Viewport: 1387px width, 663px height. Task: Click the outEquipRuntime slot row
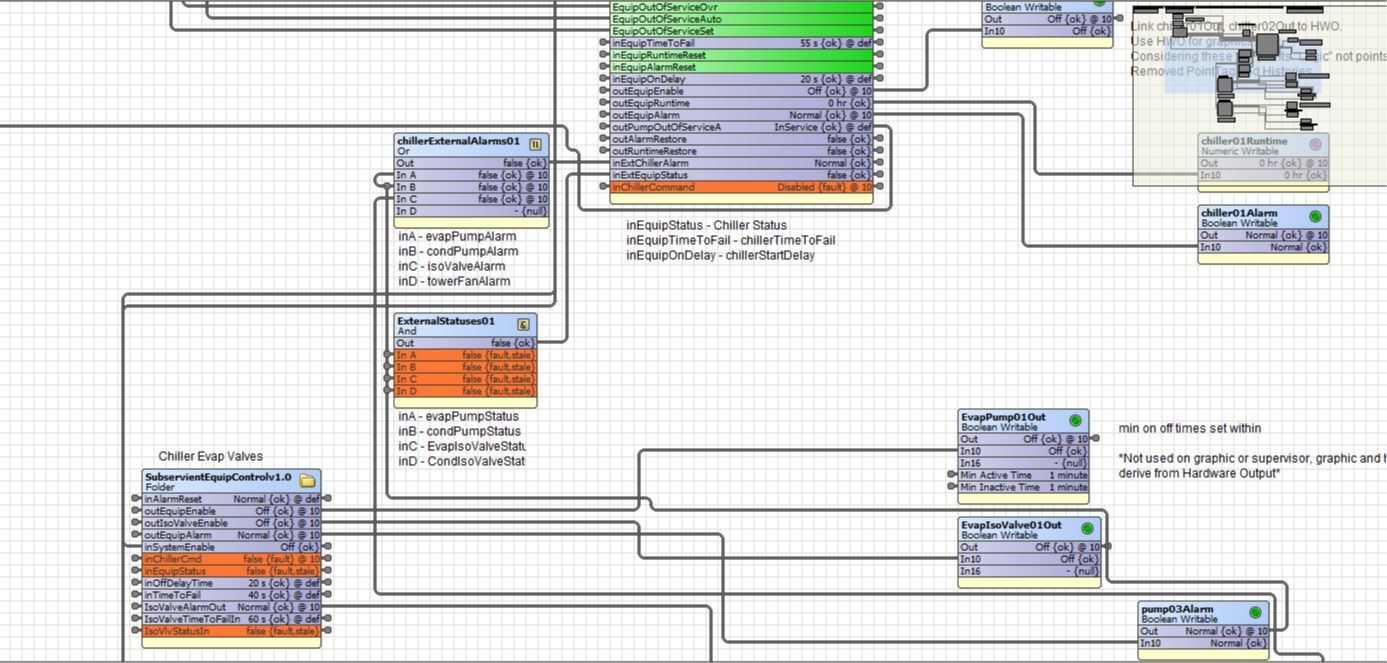pos(741,103)
